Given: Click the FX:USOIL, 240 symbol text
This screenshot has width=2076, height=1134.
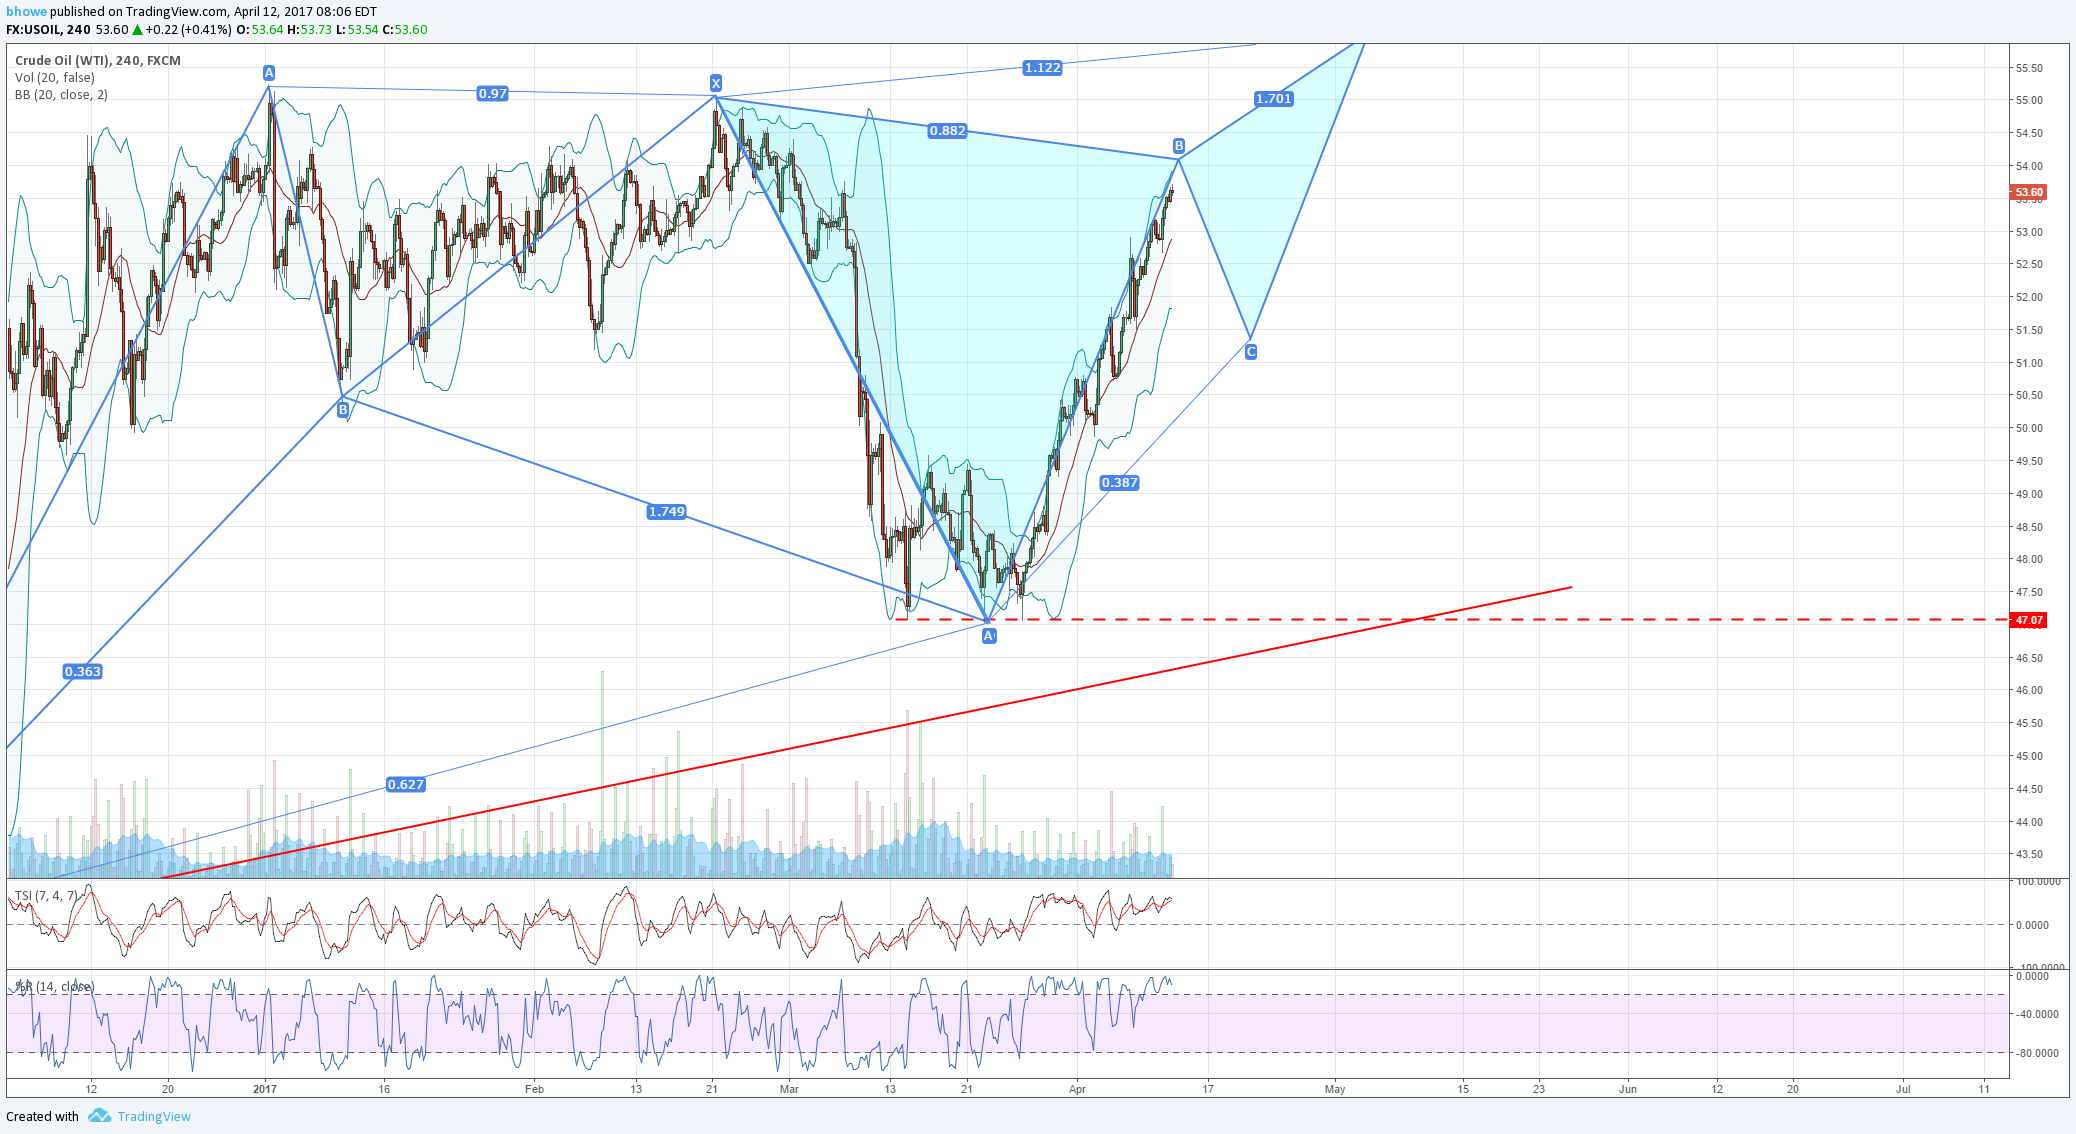Looking at the screenshot, I should (48, 30).
